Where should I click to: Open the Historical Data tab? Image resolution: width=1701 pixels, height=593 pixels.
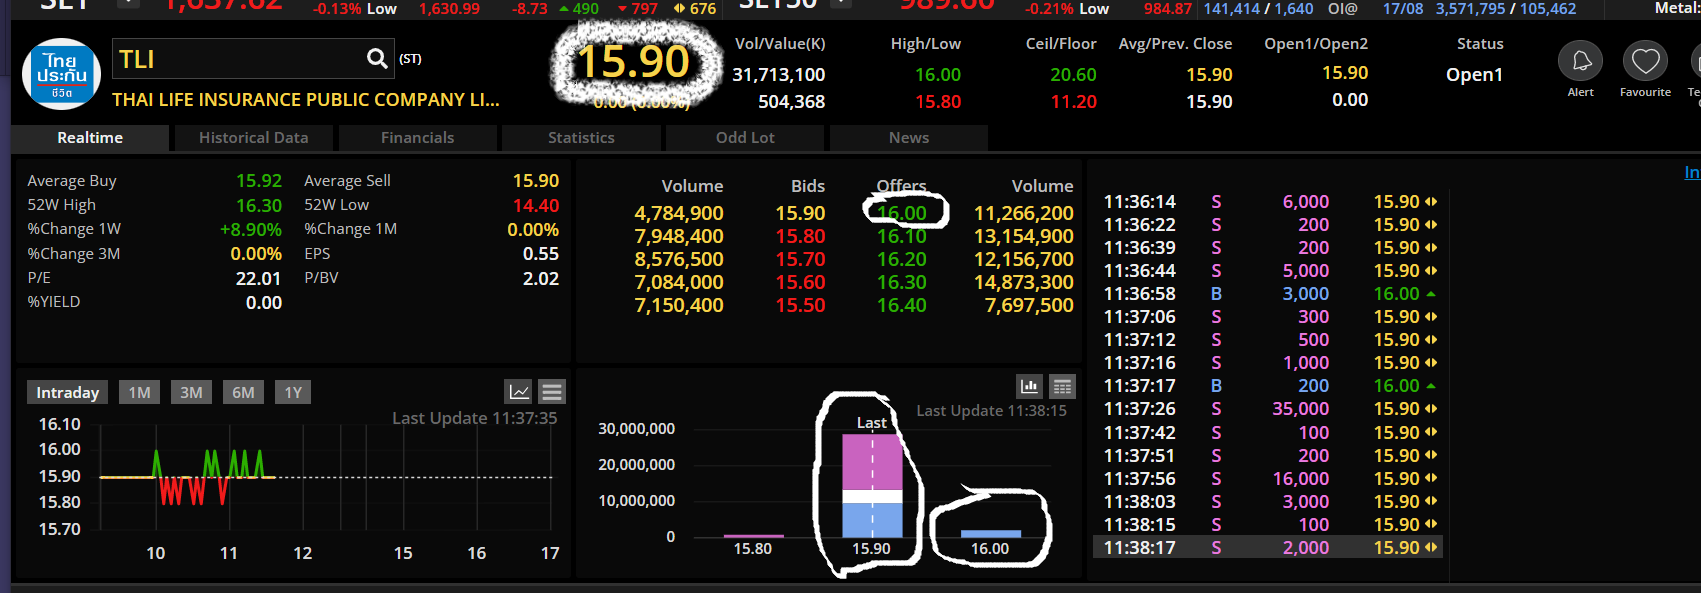253,138
